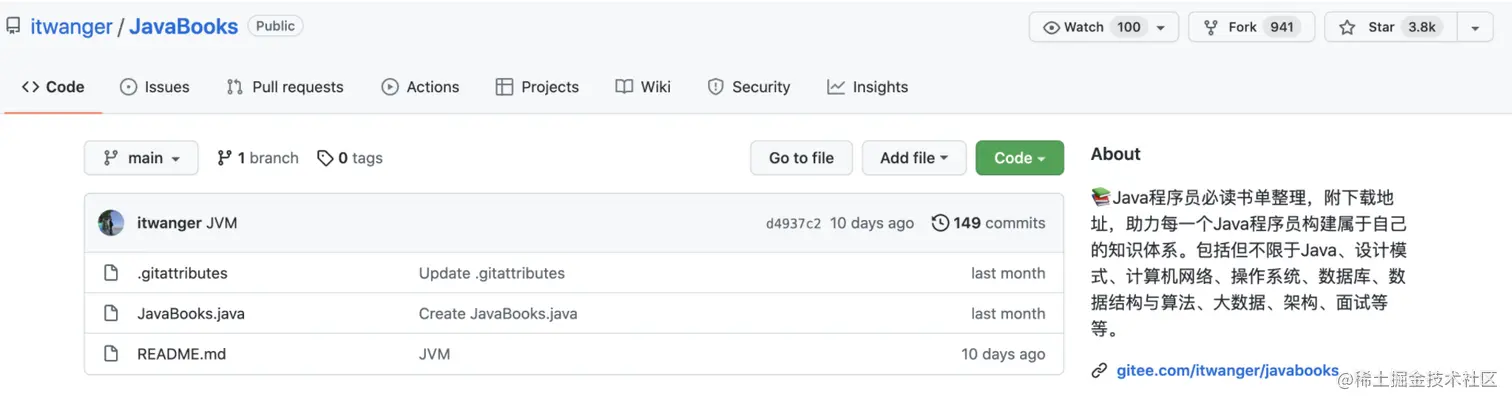
Task: Open the gitee.com/itwanger/javabooks link
Action: pyautogui.click(x=1227, y=371)
